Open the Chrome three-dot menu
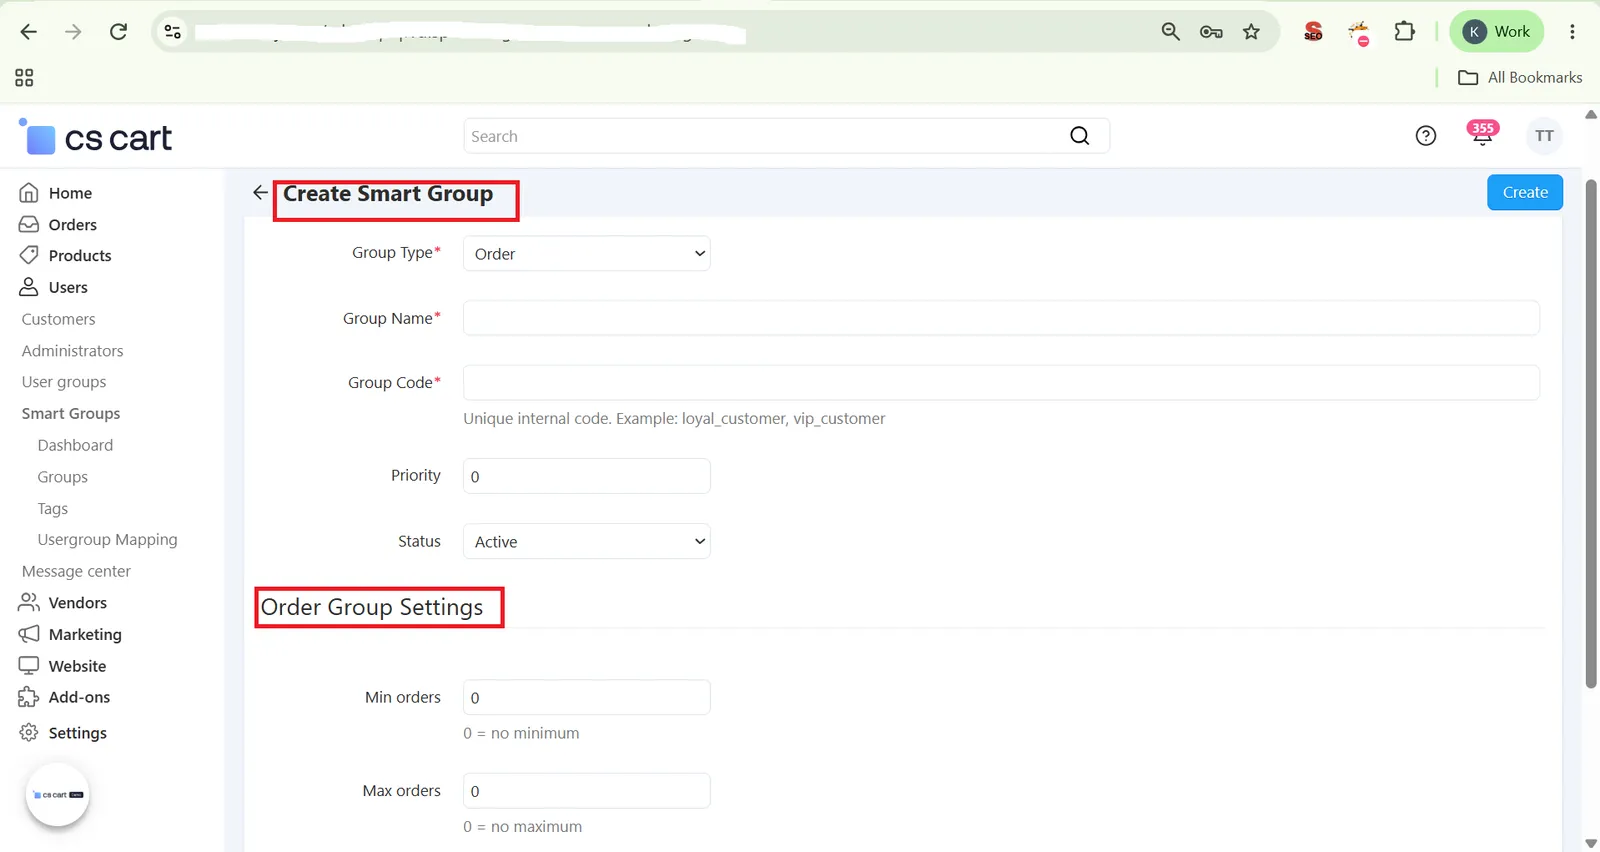 coord(1572,32)
